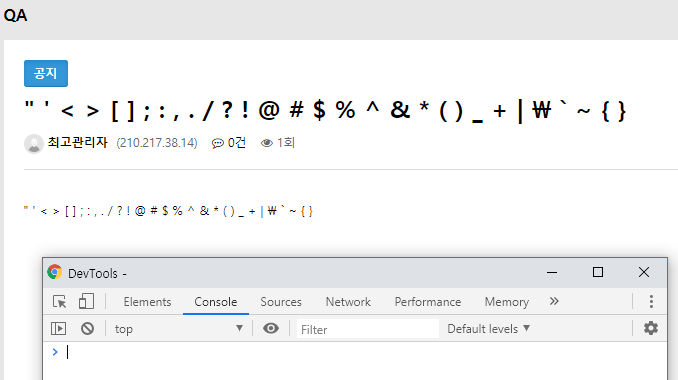Open the DevTools three-dot customize menu
The height and width of the screenshot is (380, 678).
point(651,301)
